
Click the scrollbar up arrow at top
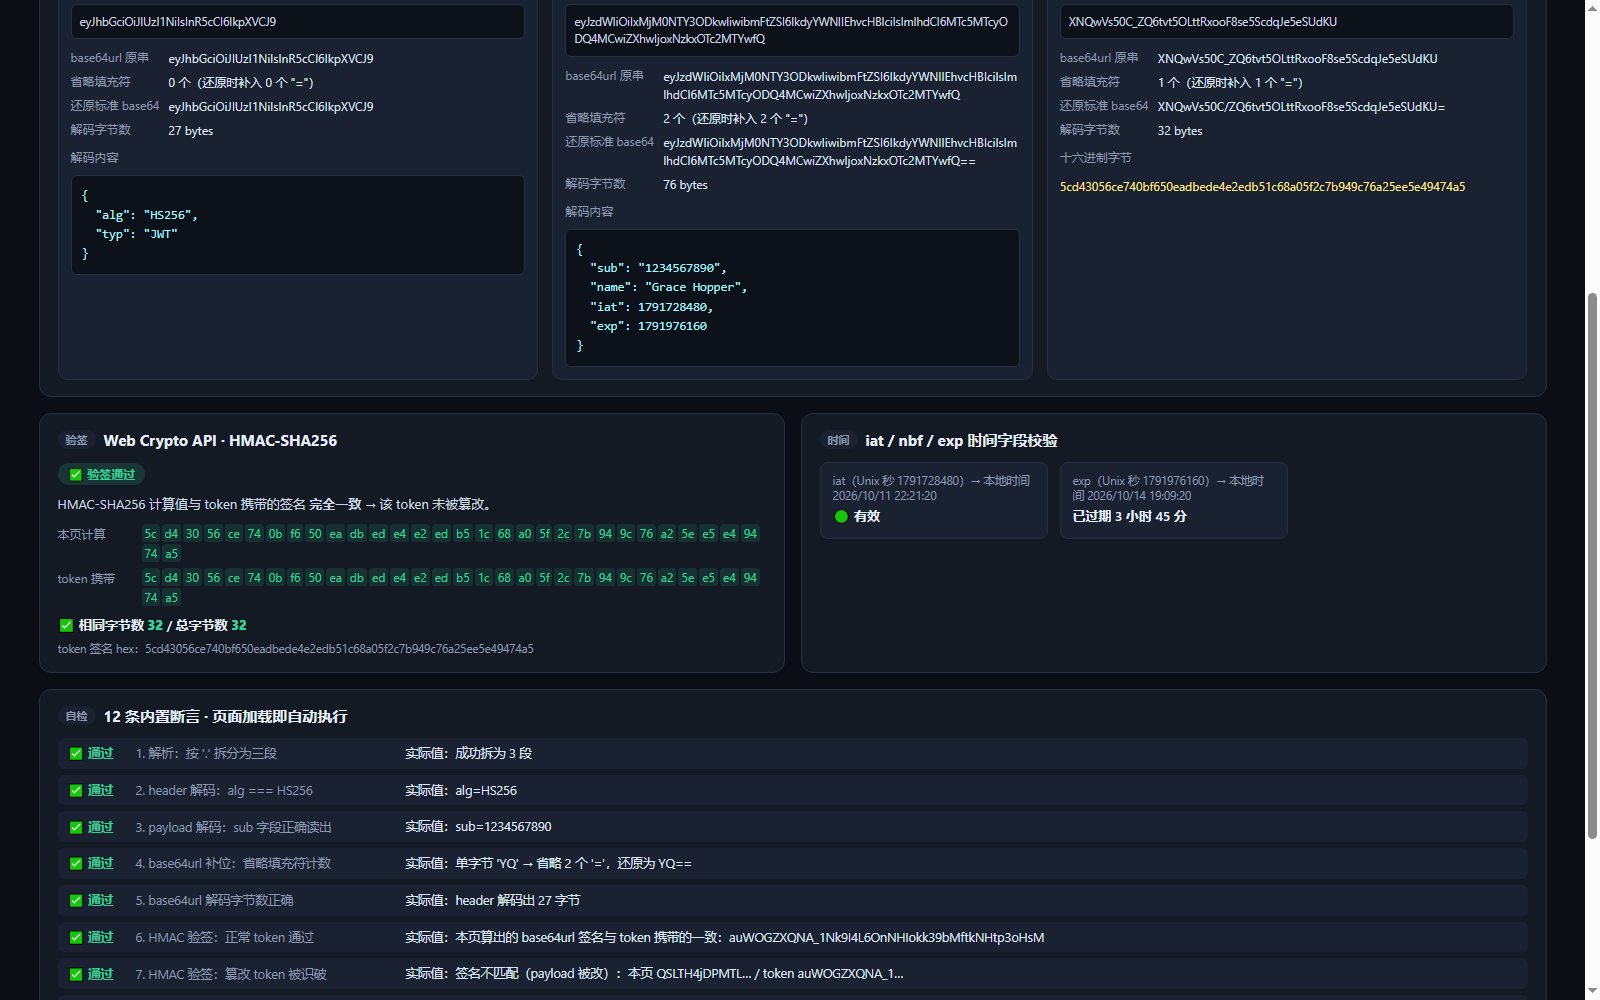pos(1592,8)
